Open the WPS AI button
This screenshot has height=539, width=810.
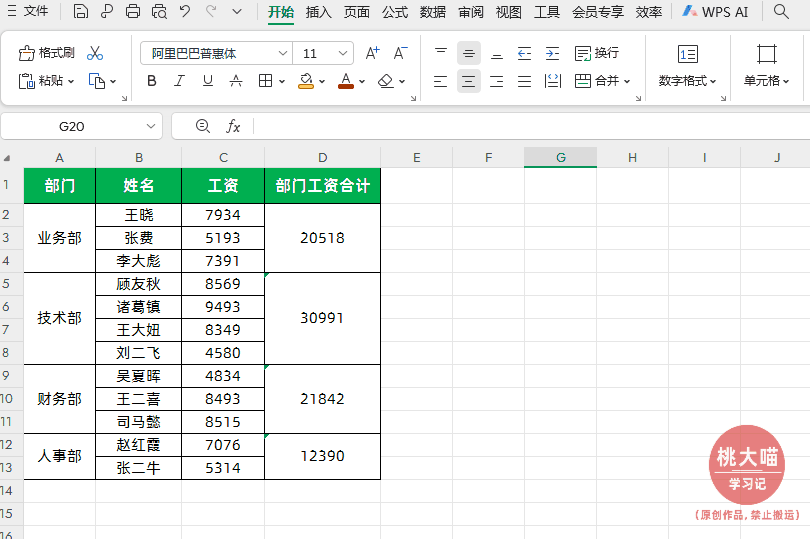click(715, 11)
